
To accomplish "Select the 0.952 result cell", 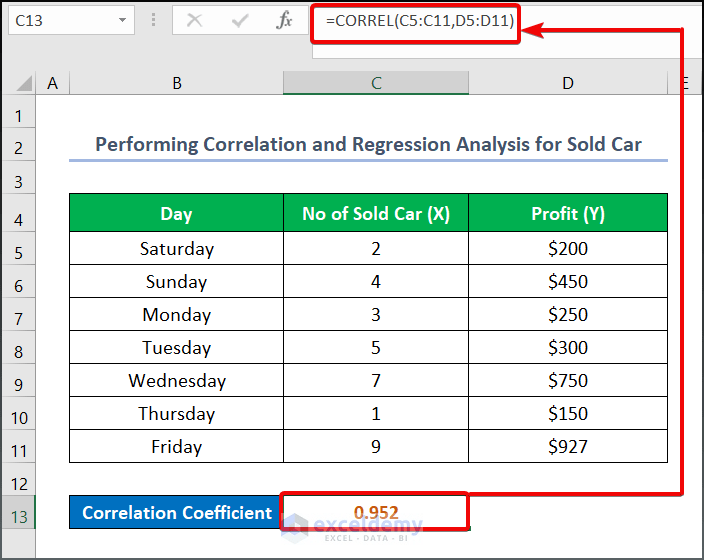I will [376, 512].
